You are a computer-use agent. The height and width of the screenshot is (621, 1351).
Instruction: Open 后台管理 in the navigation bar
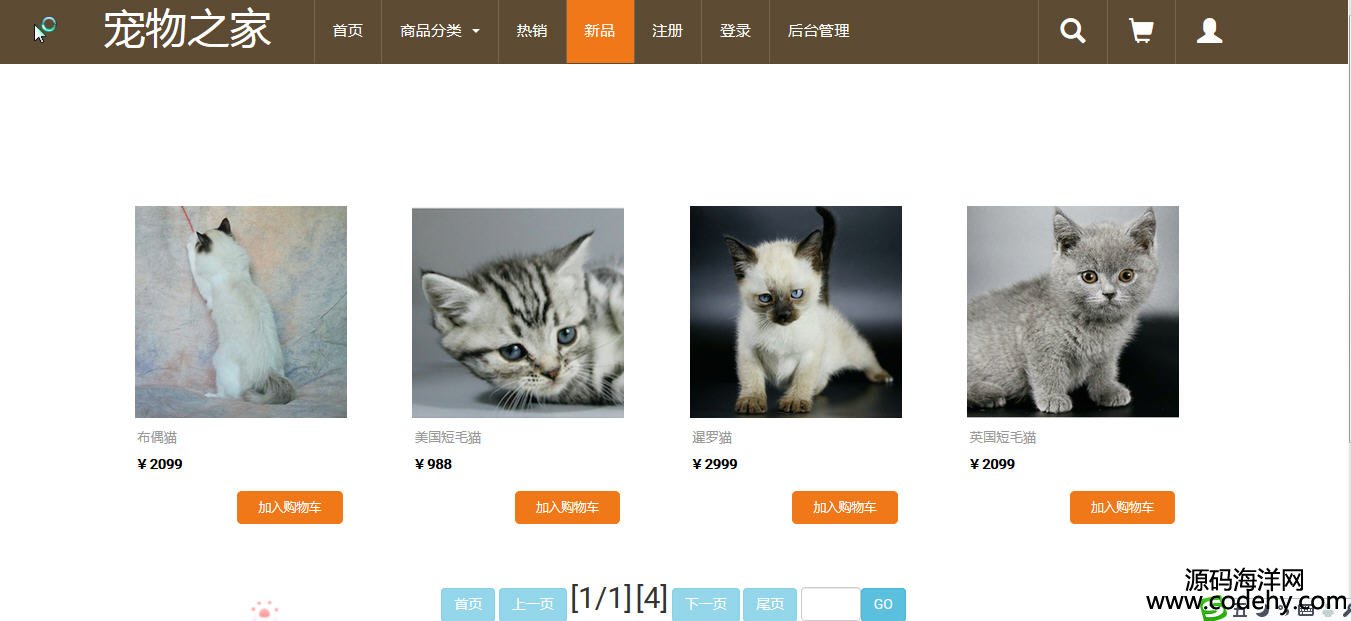(819, 31)
